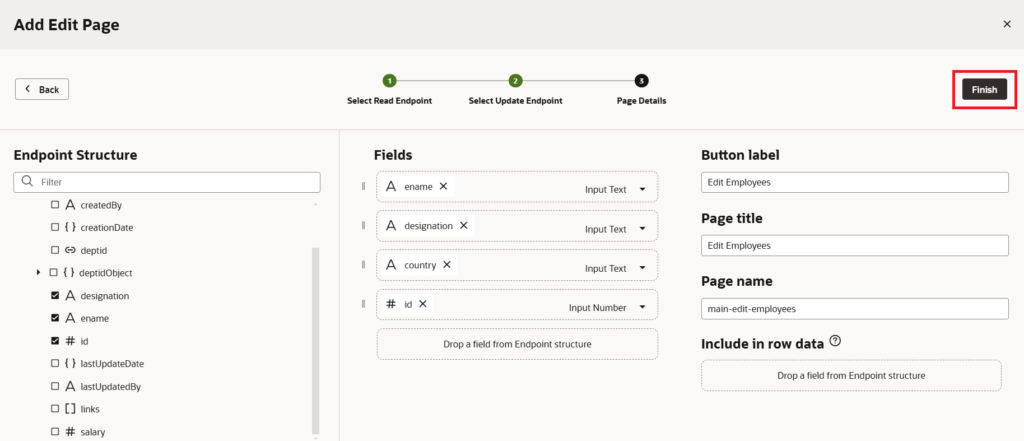Click the text type icon of createdBy

[x=71, y=205]
